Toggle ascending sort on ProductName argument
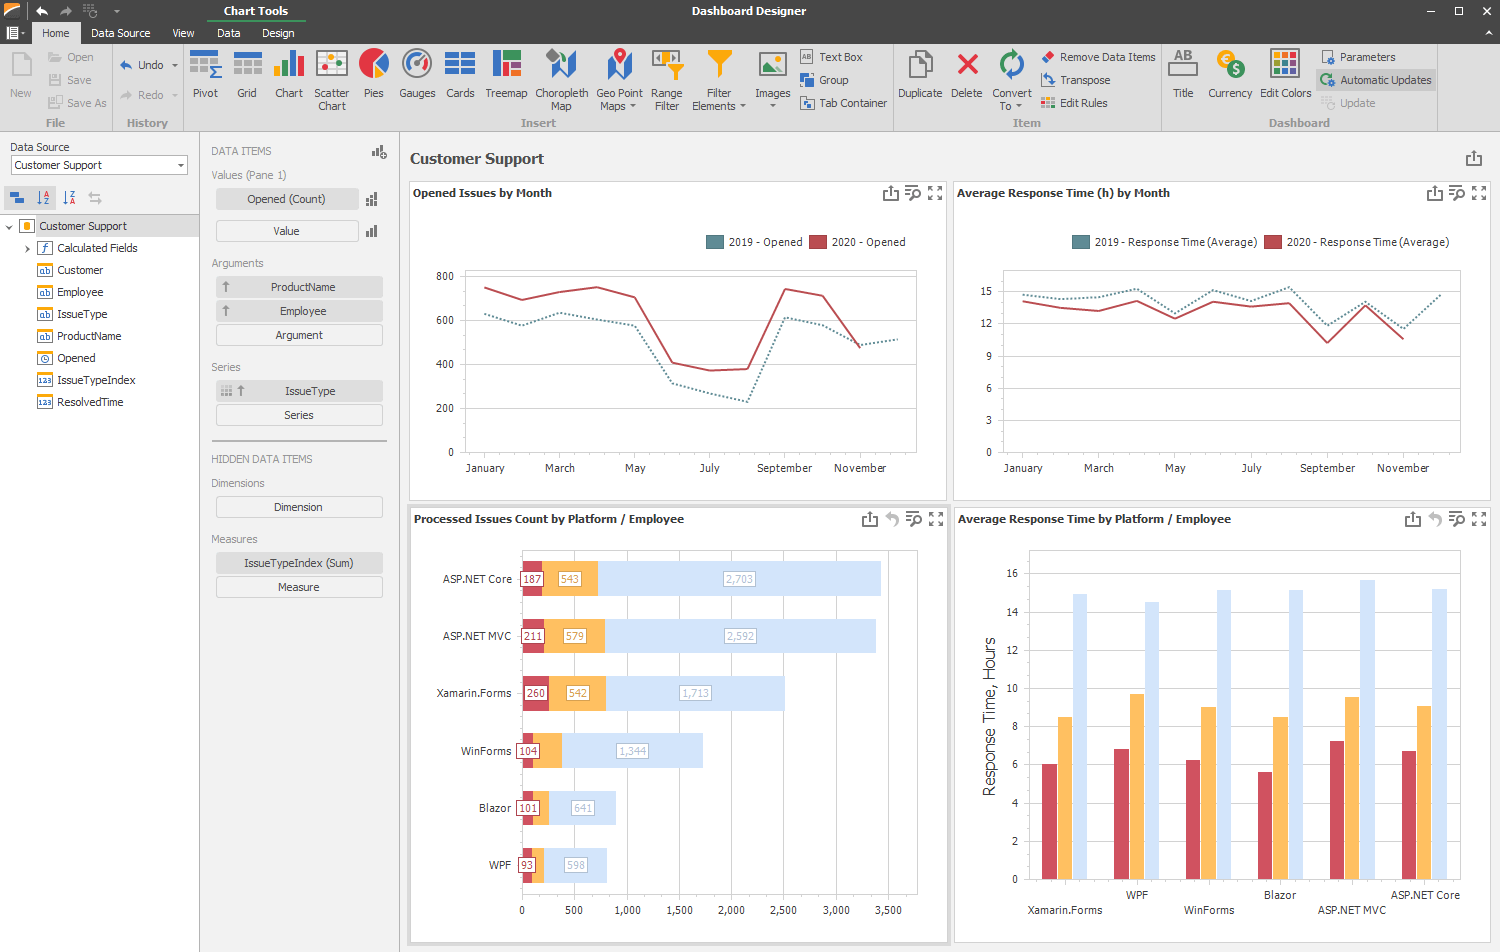The width and height of the screenshot is (1500, 952). tap(226, 287)
